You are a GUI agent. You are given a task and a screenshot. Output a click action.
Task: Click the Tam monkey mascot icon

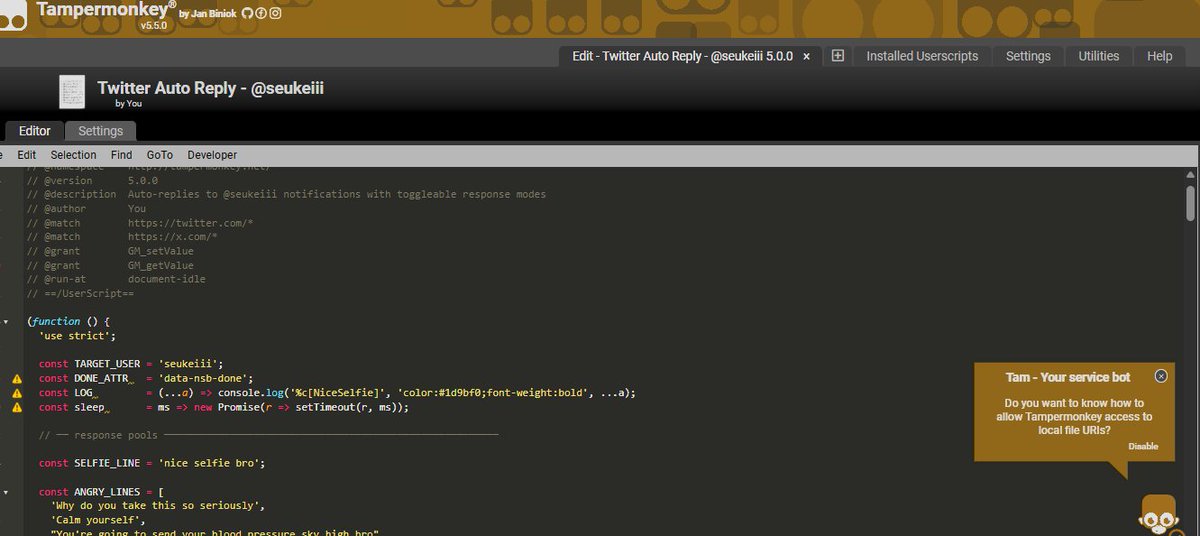(1157, 514)
